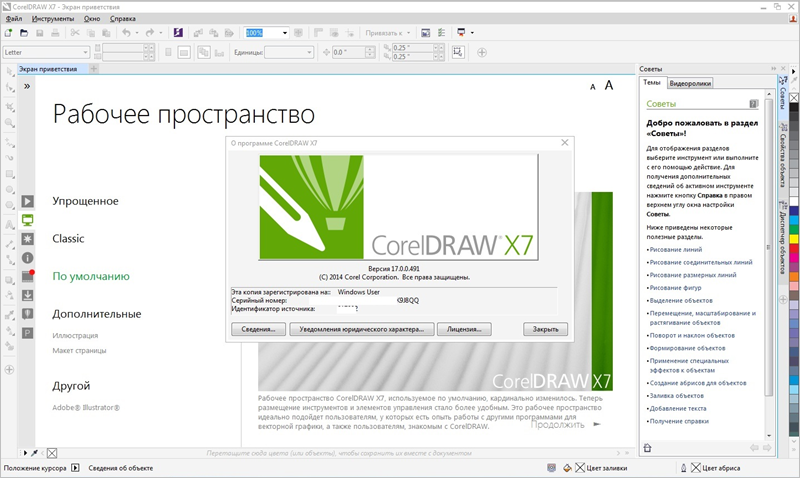This screenshot has width=800, height=478.
Task: Click the add page plus circle icon
Action: point(482,53)
